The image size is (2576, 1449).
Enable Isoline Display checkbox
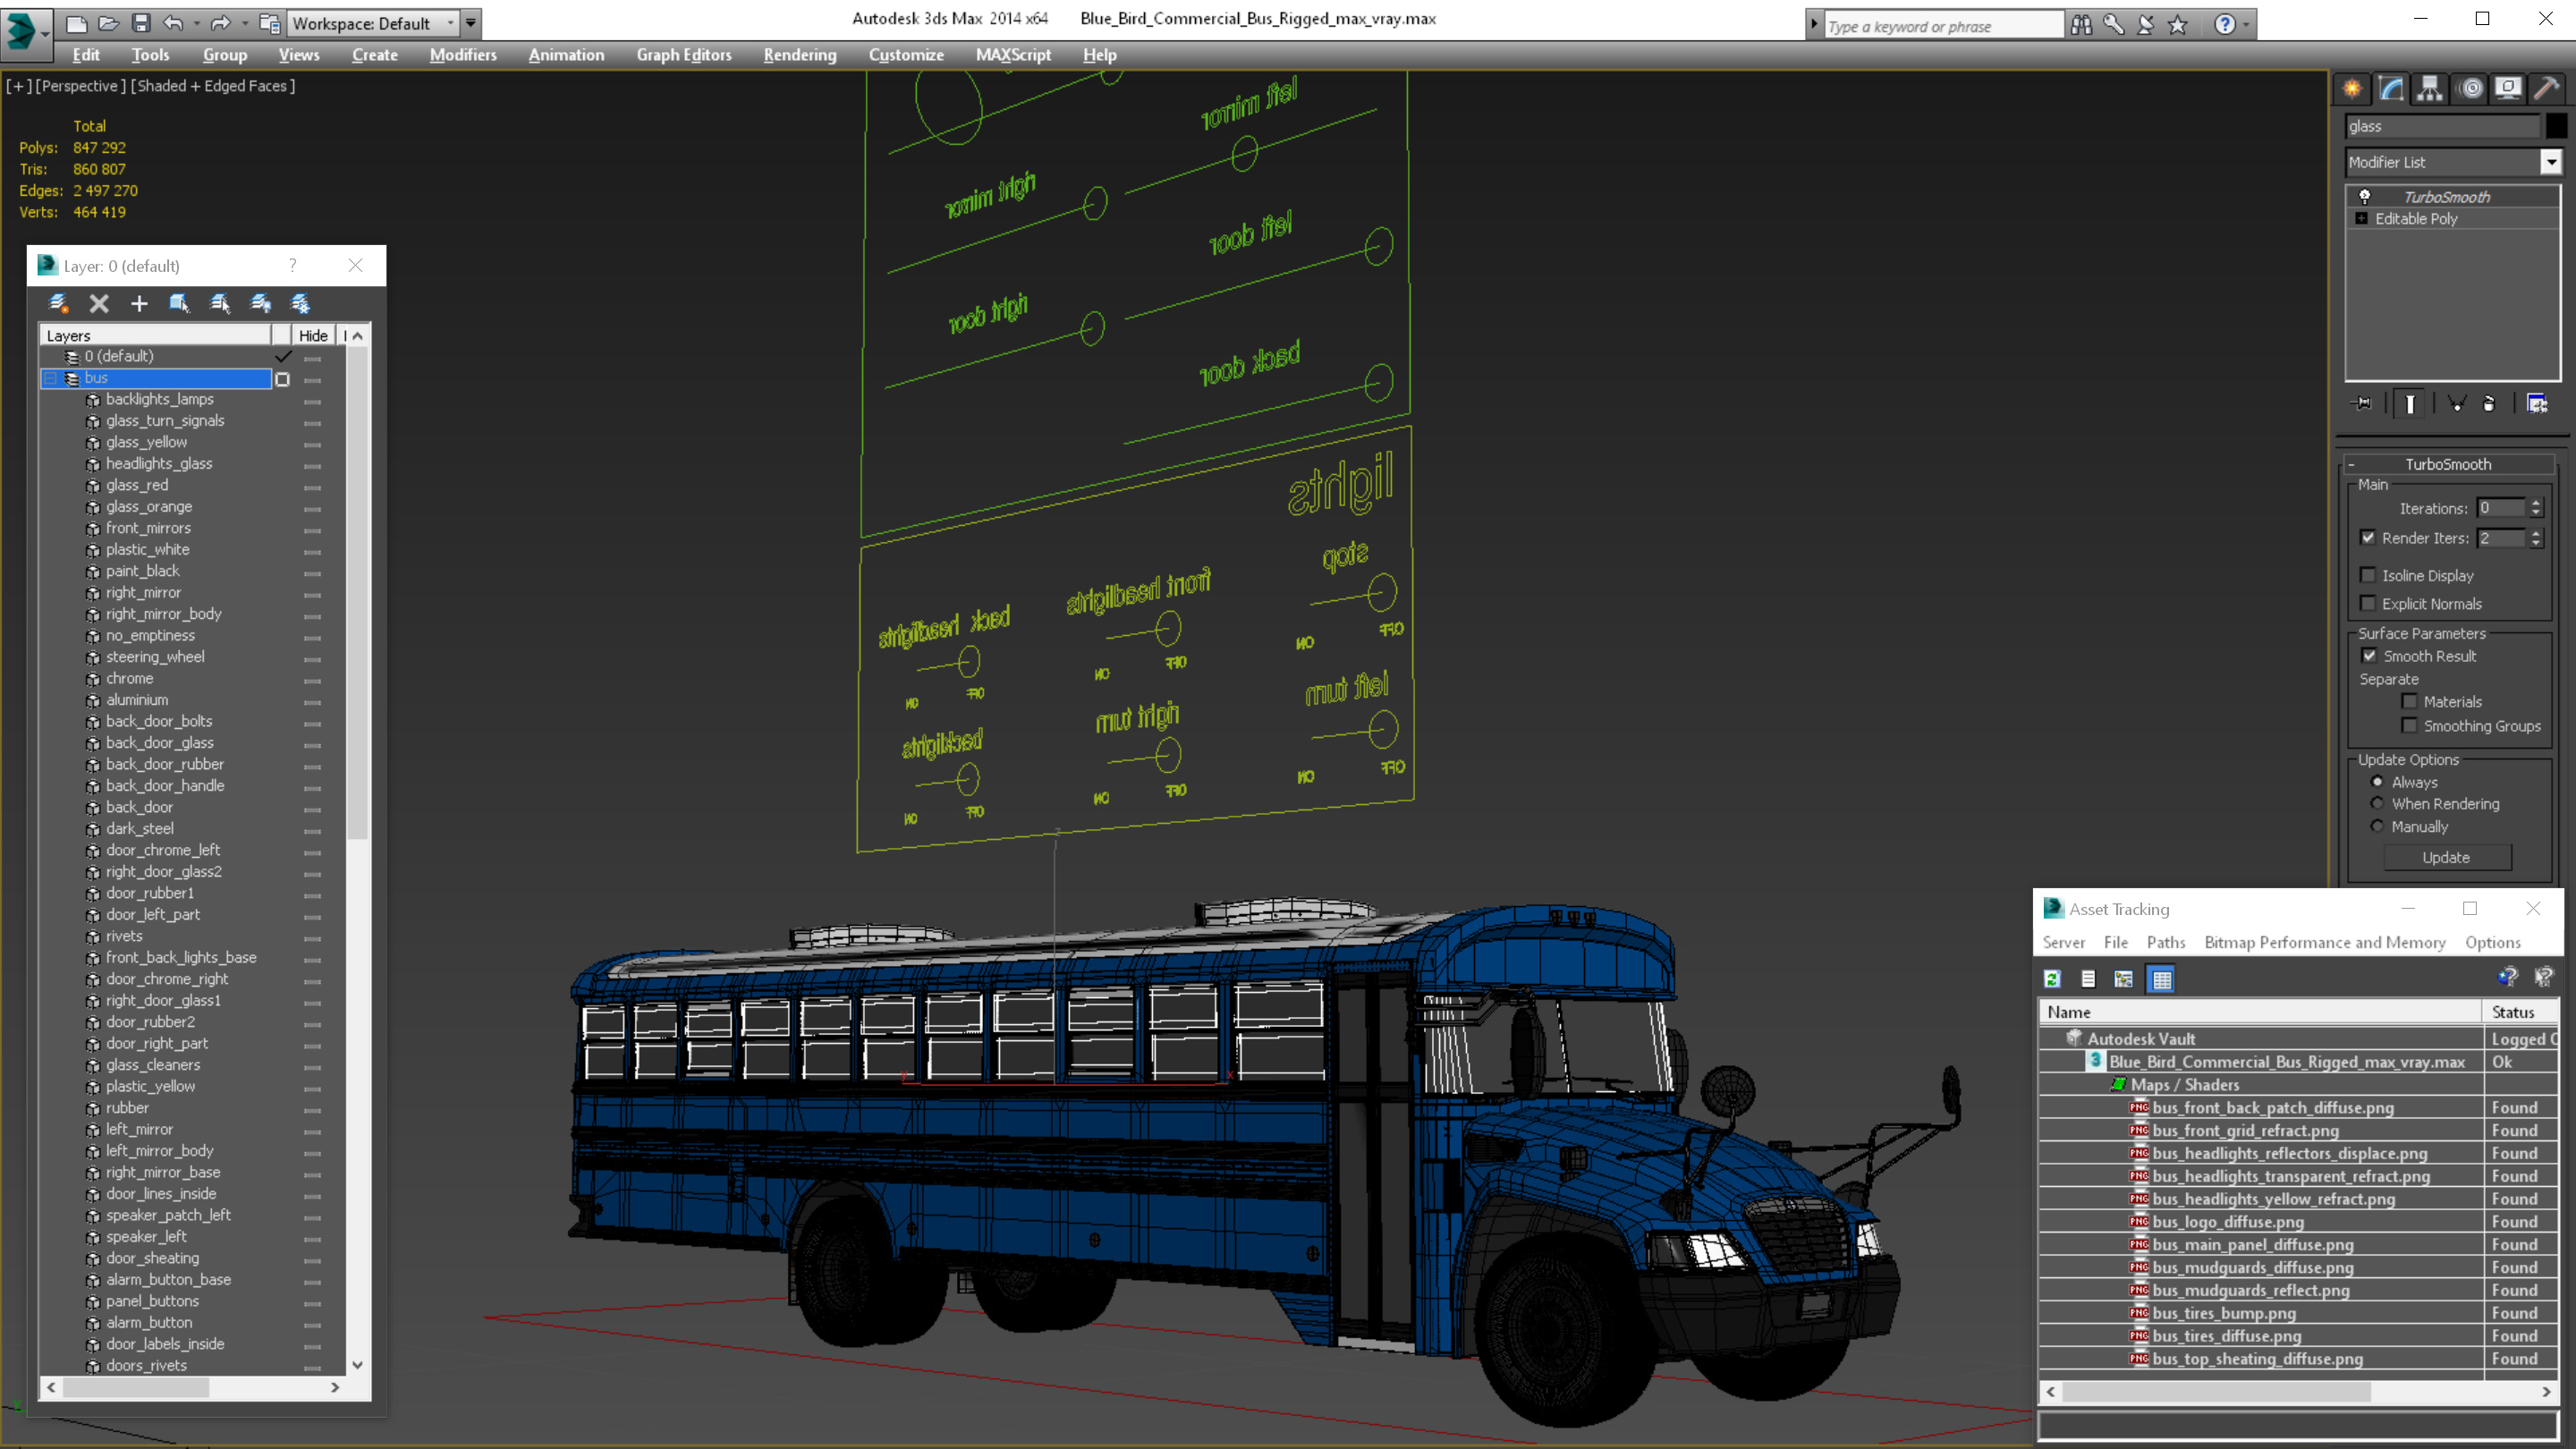tap(2368, 575)
